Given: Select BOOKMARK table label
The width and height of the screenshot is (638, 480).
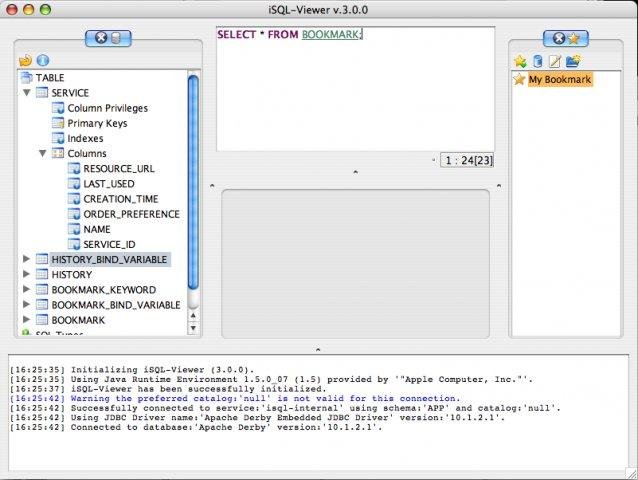Looking at the screenshot, I should click(78, 320).
